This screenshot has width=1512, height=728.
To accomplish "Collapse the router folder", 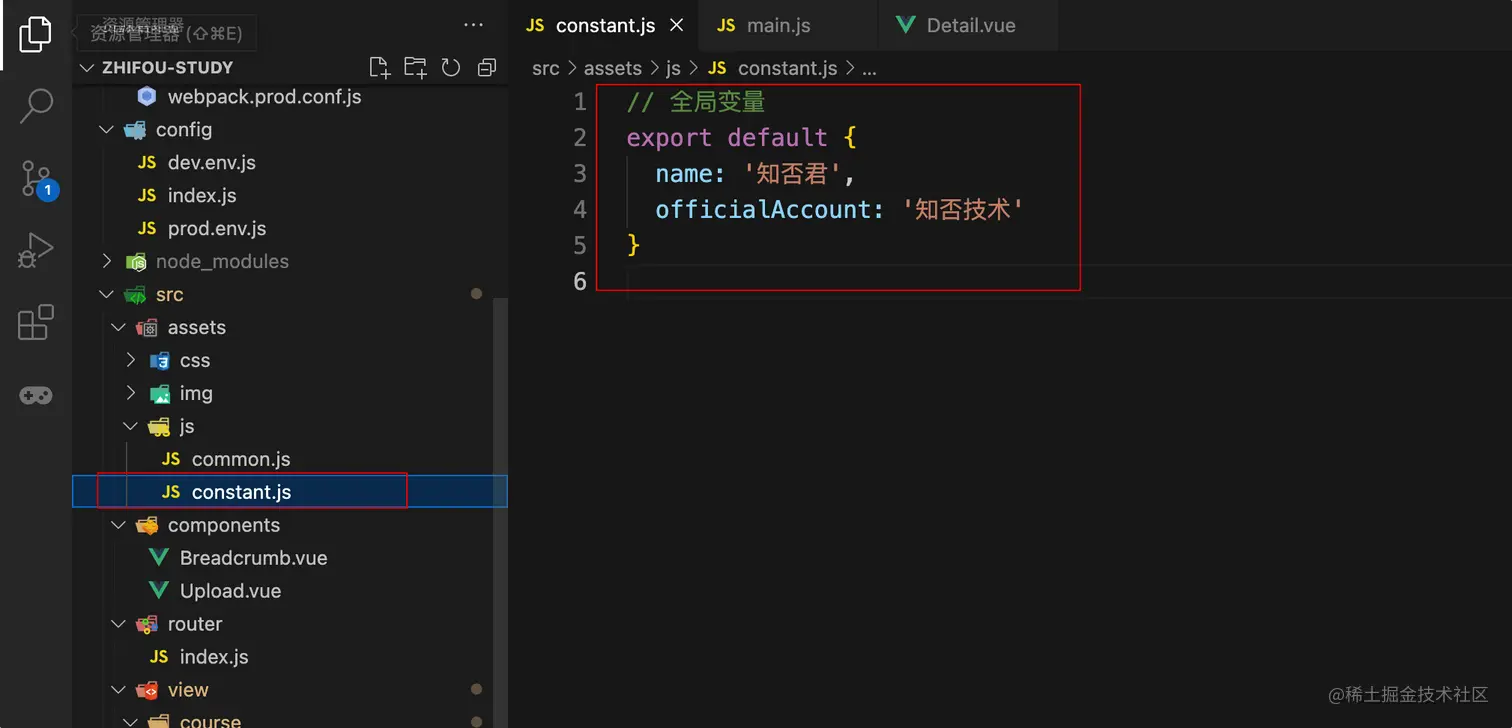I will [119, 624].
